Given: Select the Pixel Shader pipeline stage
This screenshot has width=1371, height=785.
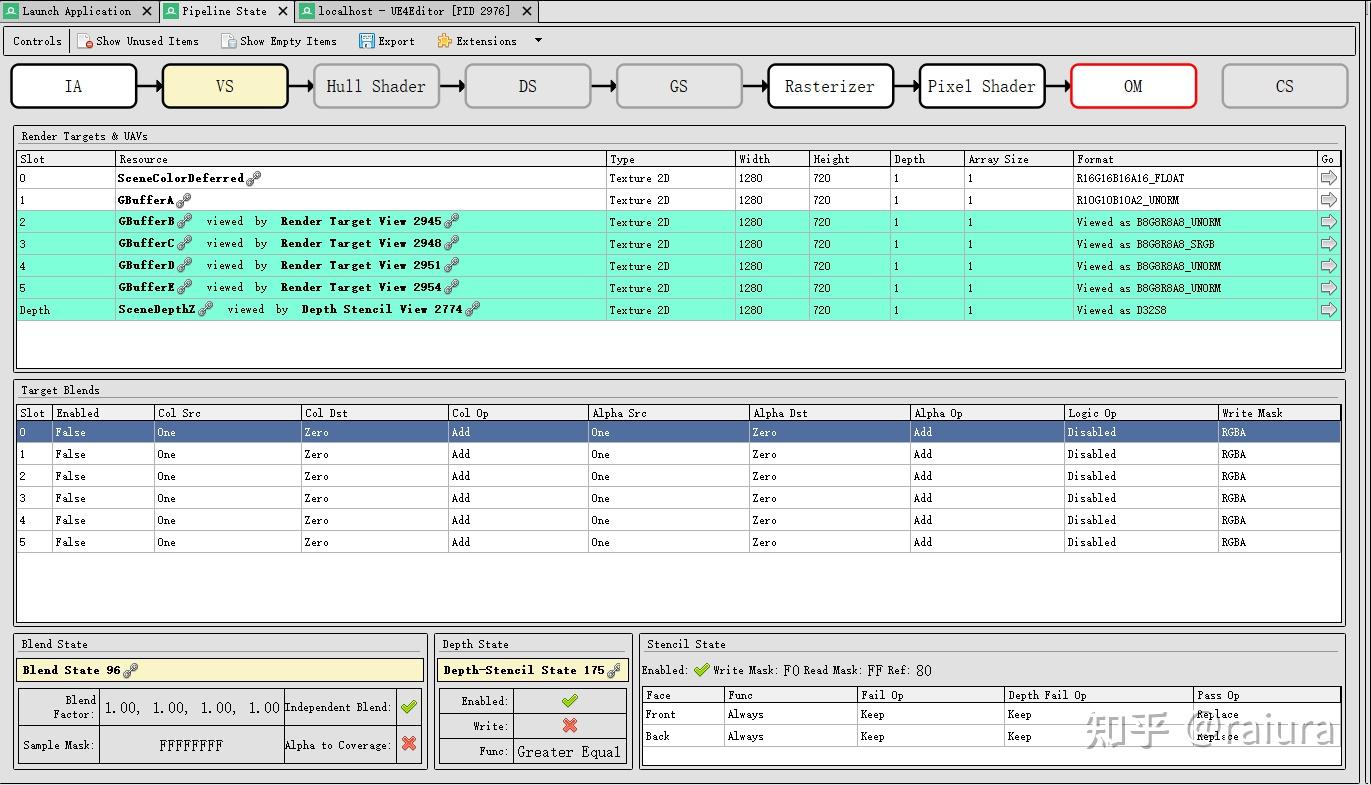Looking at the screenshot, I should (x=981, y=86).
